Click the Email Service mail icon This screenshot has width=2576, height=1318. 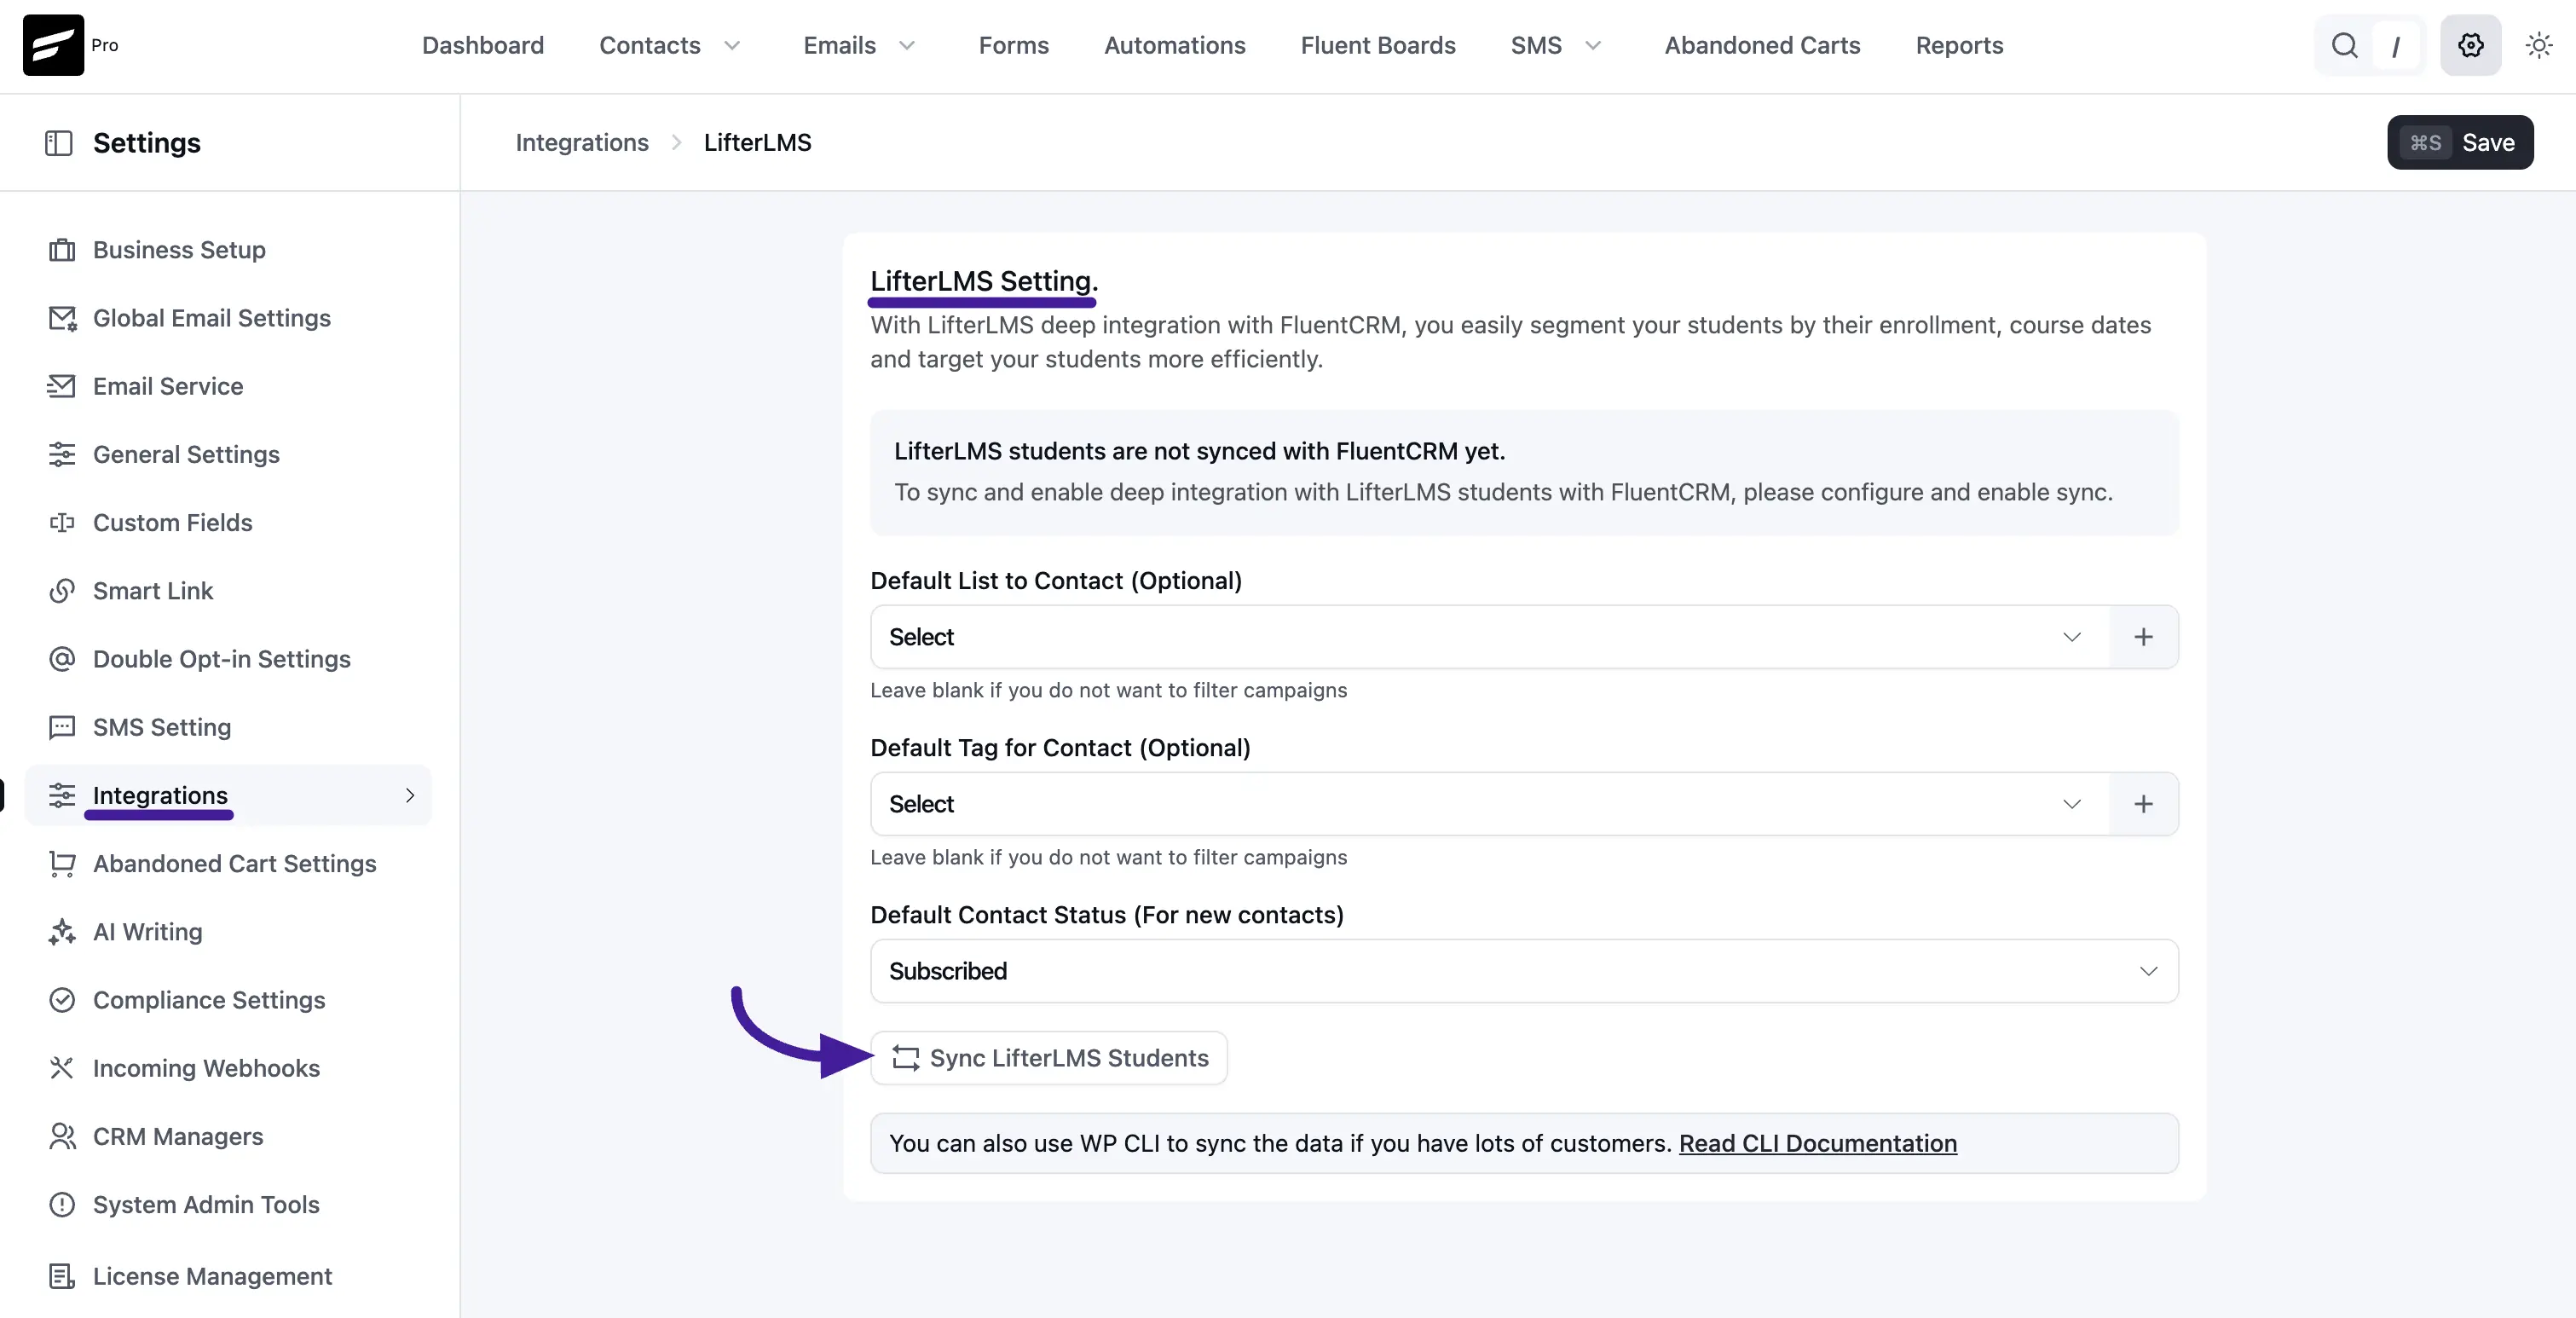[x=62, y=386]
